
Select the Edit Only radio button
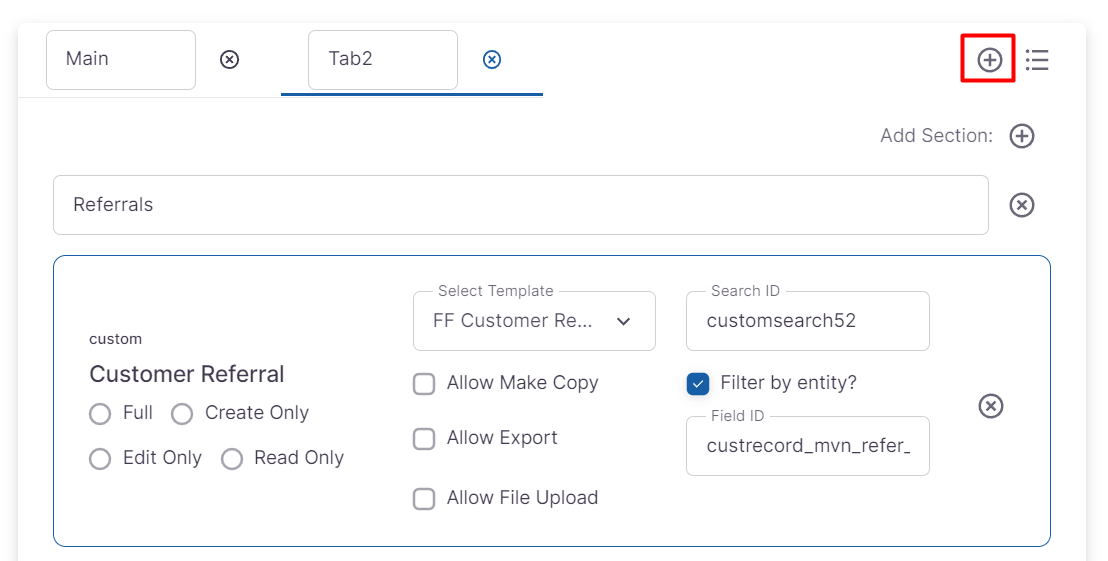[x=100, y=459]
